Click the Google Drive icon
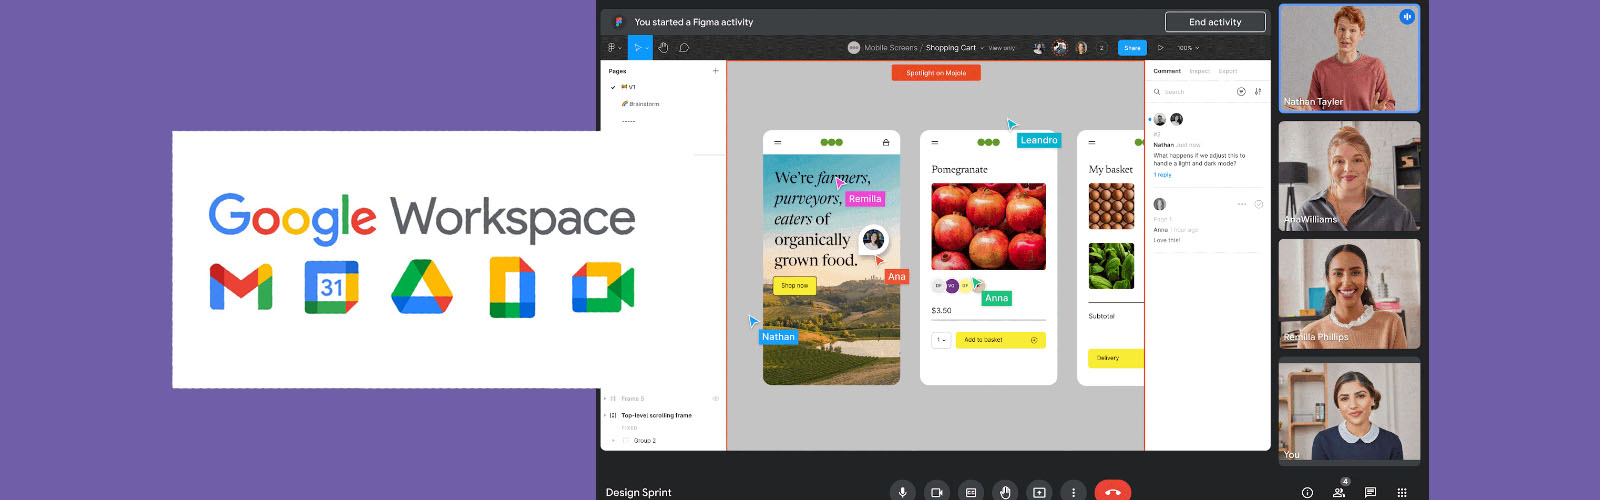 [x=421, y=288]
